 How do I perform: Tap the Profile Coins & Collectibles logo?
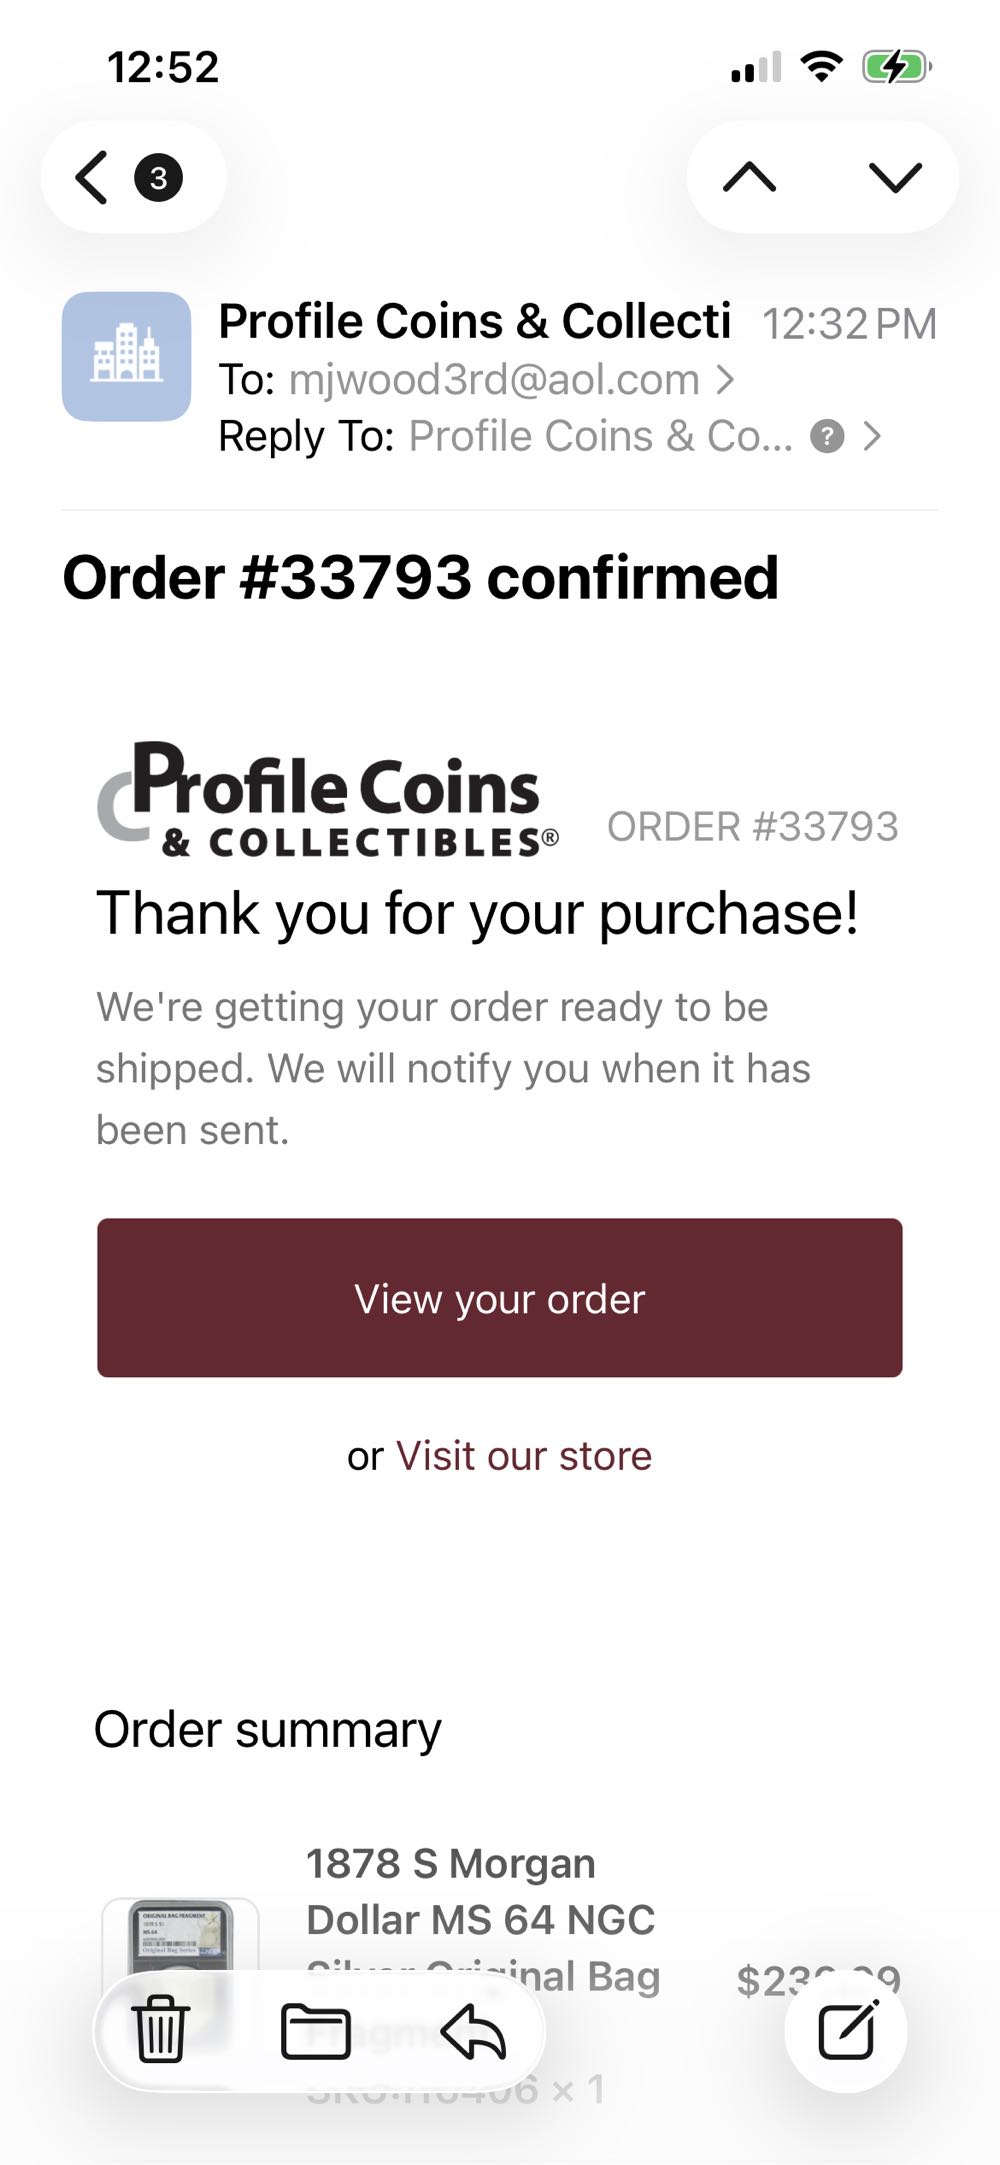[330, 800]
